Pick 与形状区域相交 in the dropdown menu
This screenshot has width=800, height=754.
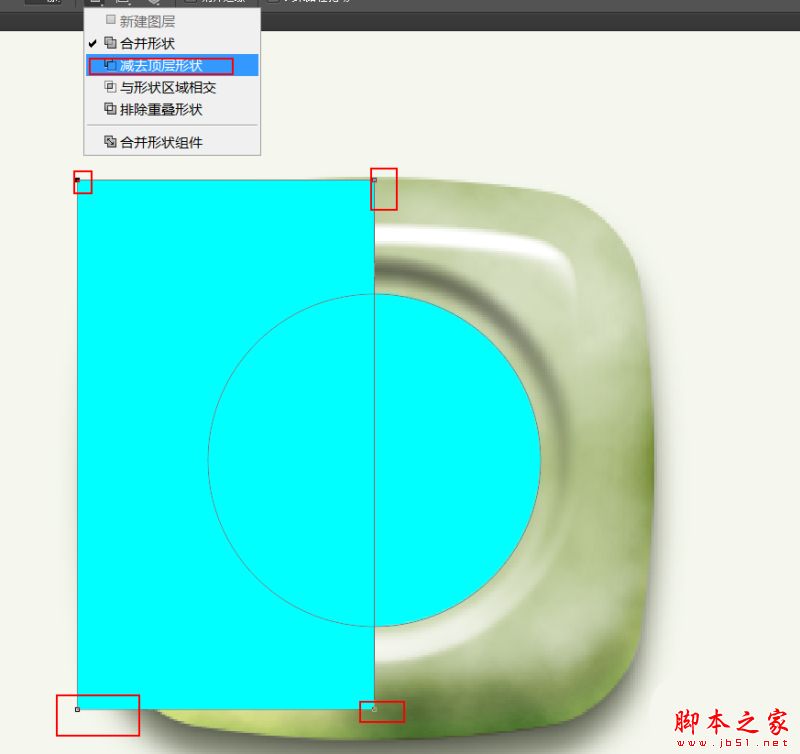pyautogui.click(x=172, y=87)
